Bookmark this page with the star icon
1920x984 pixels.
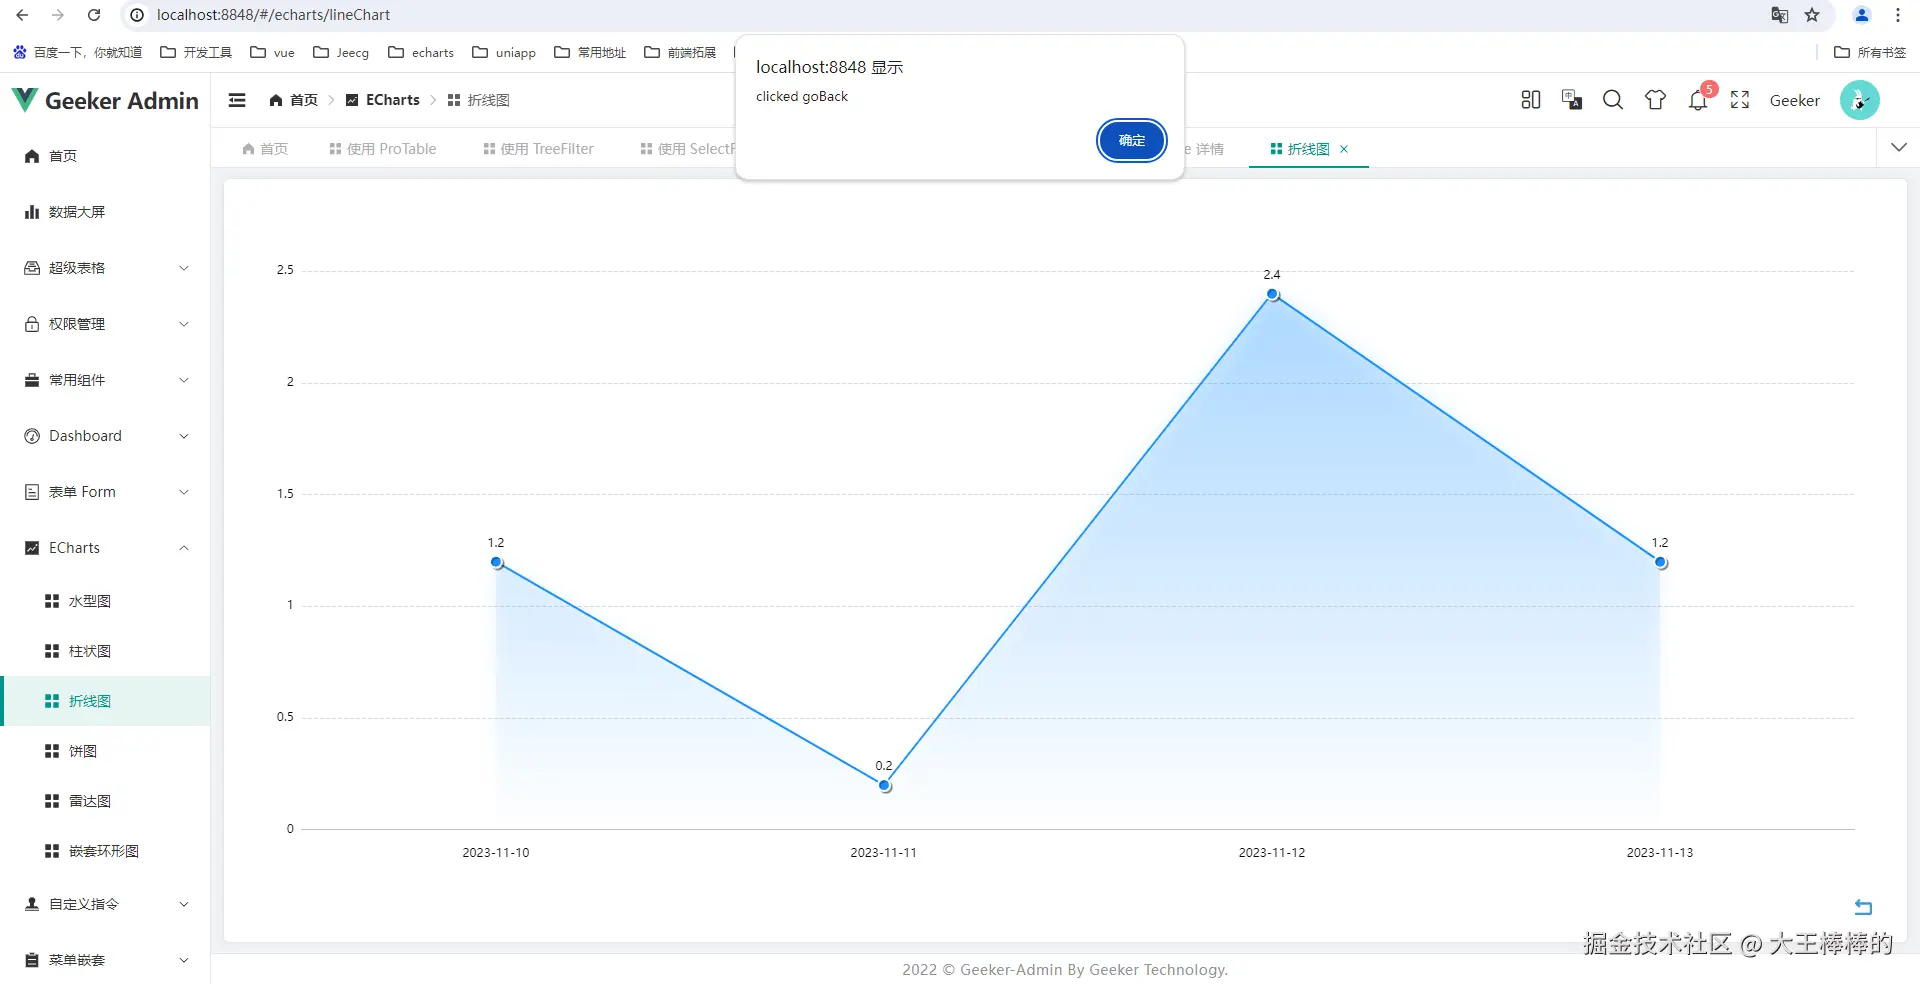coord(1812,15)
